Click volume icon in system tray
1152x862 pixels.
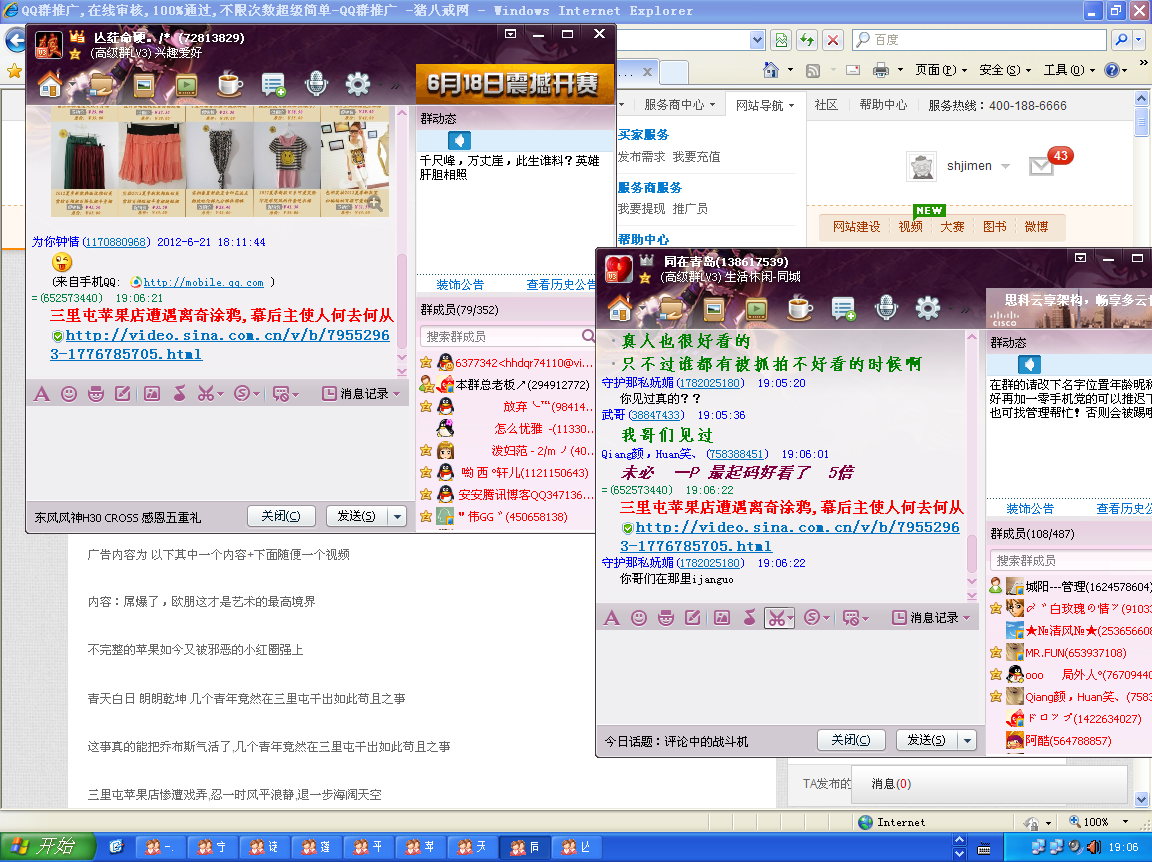coord(1094,847)
